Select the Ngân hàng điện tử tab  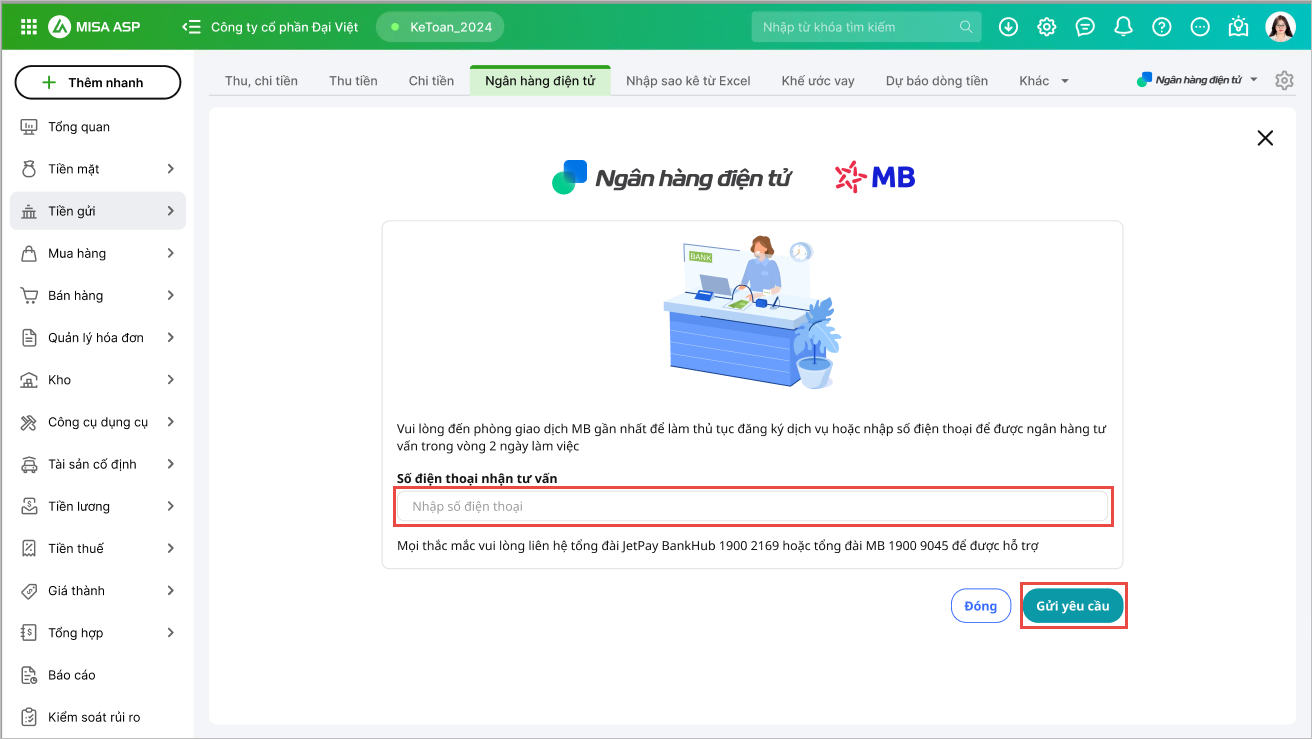(540, 81)
